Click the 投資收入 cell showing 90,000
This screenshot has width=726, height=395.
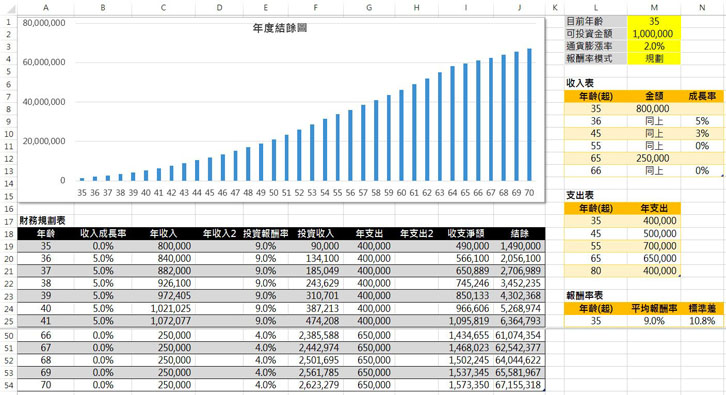coord(315,246)
